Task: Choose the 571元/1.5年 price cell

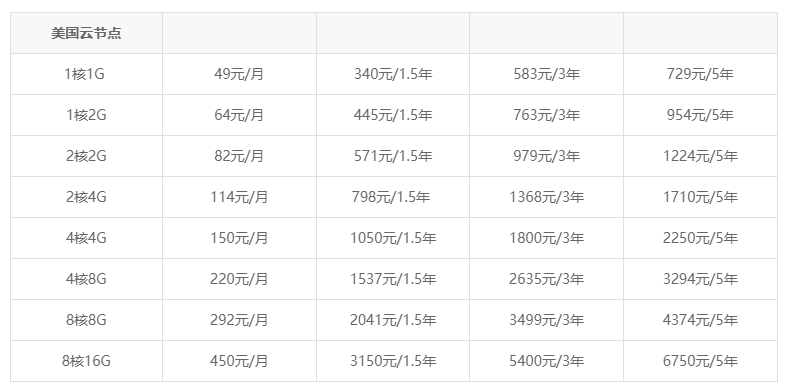Action: [393, 156]
